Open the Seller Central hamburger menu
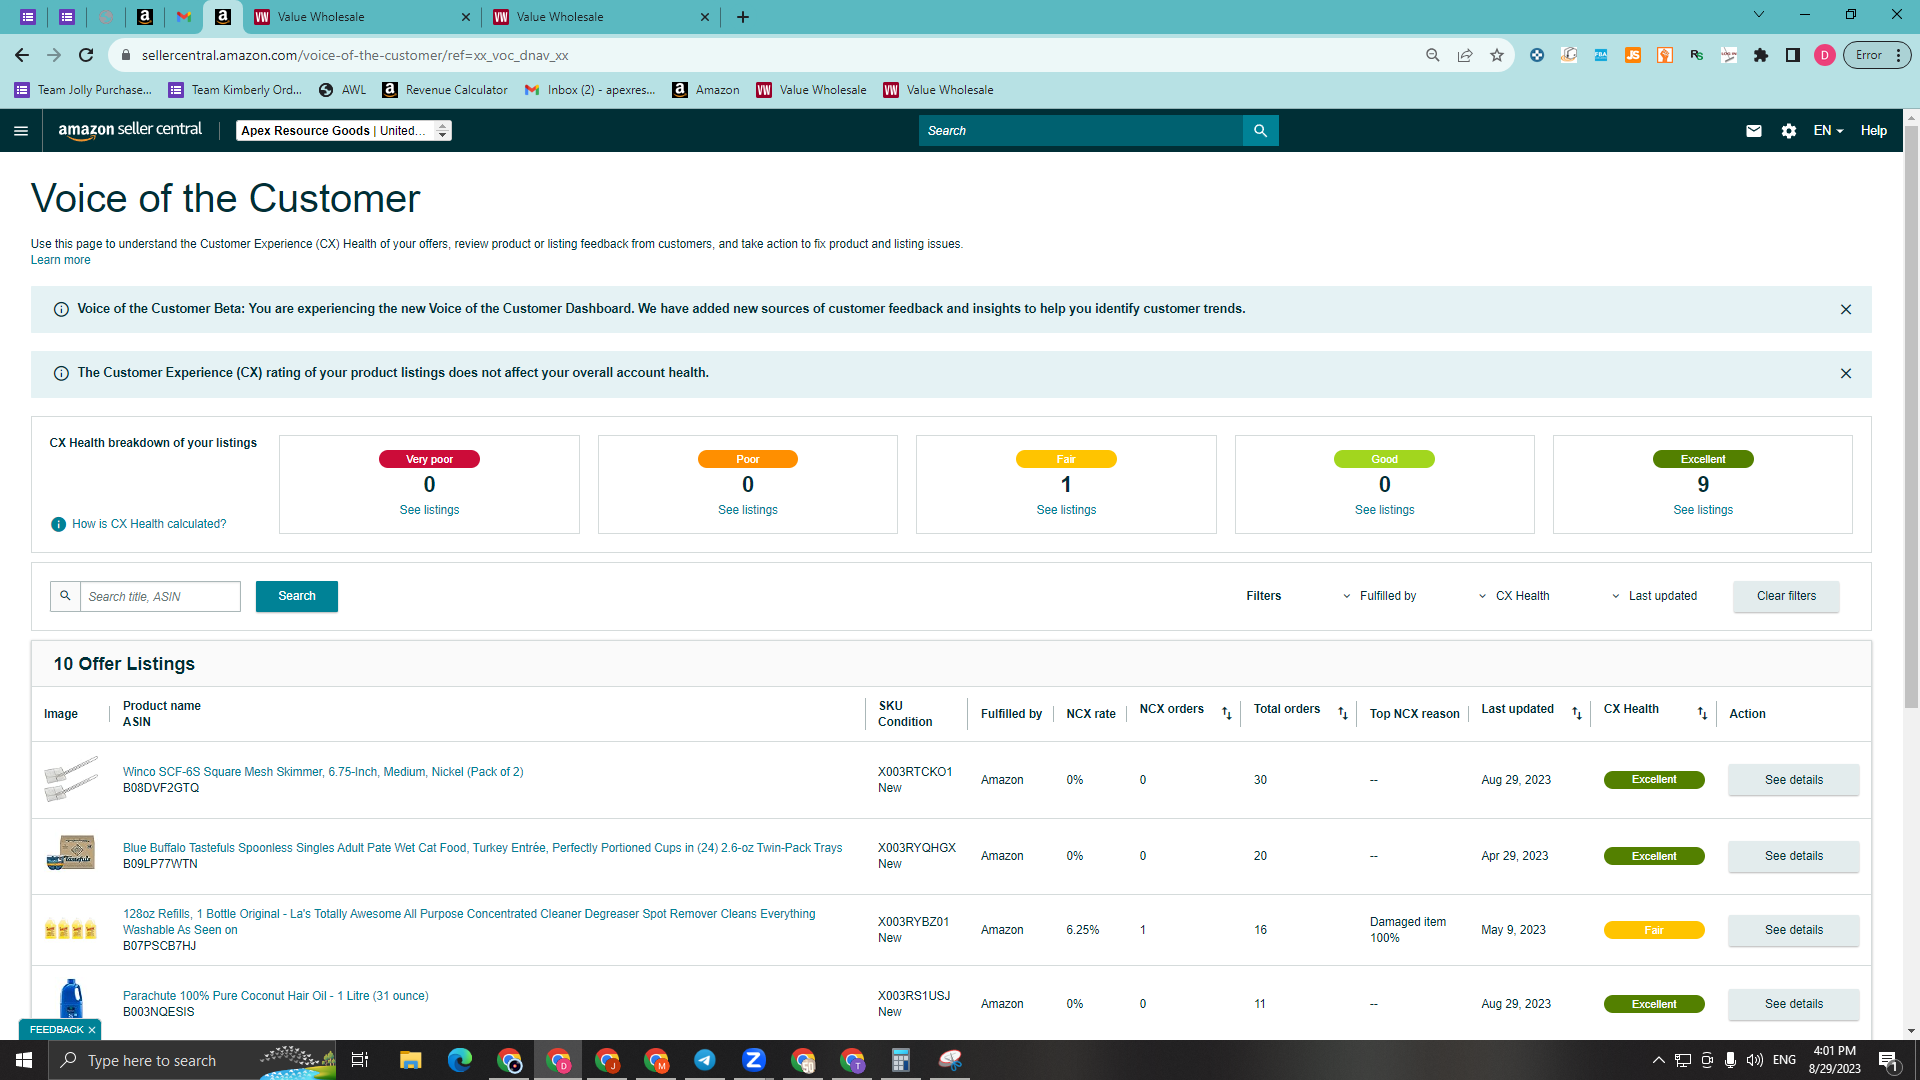 21,131
